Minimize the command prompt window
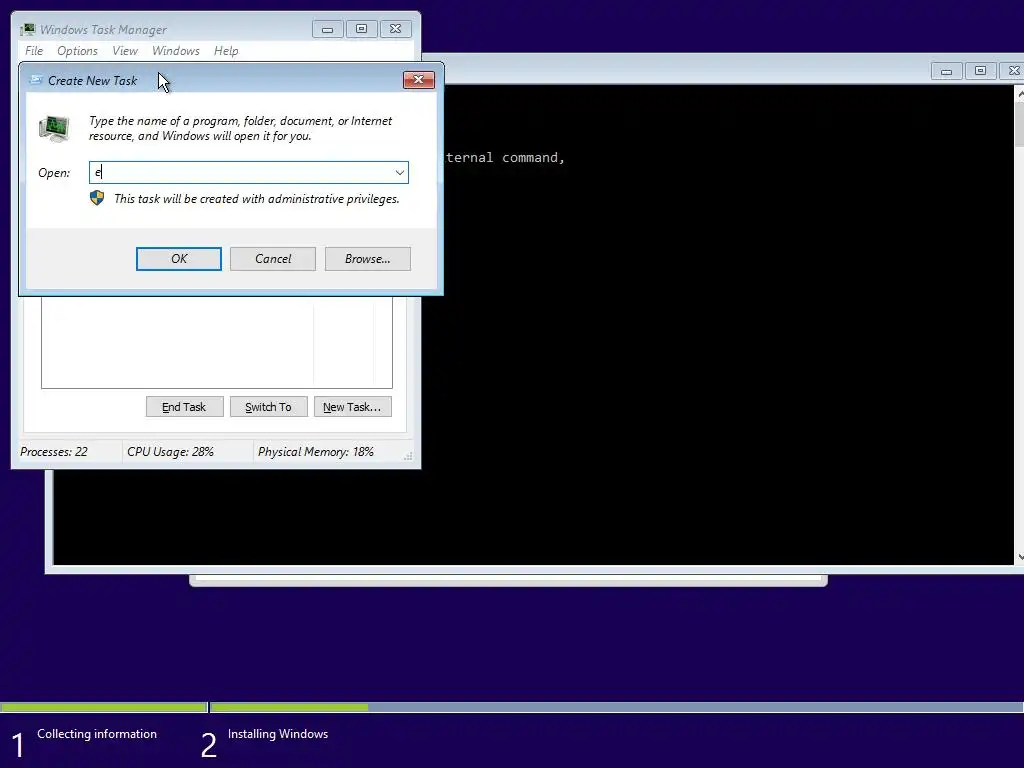 946,71
